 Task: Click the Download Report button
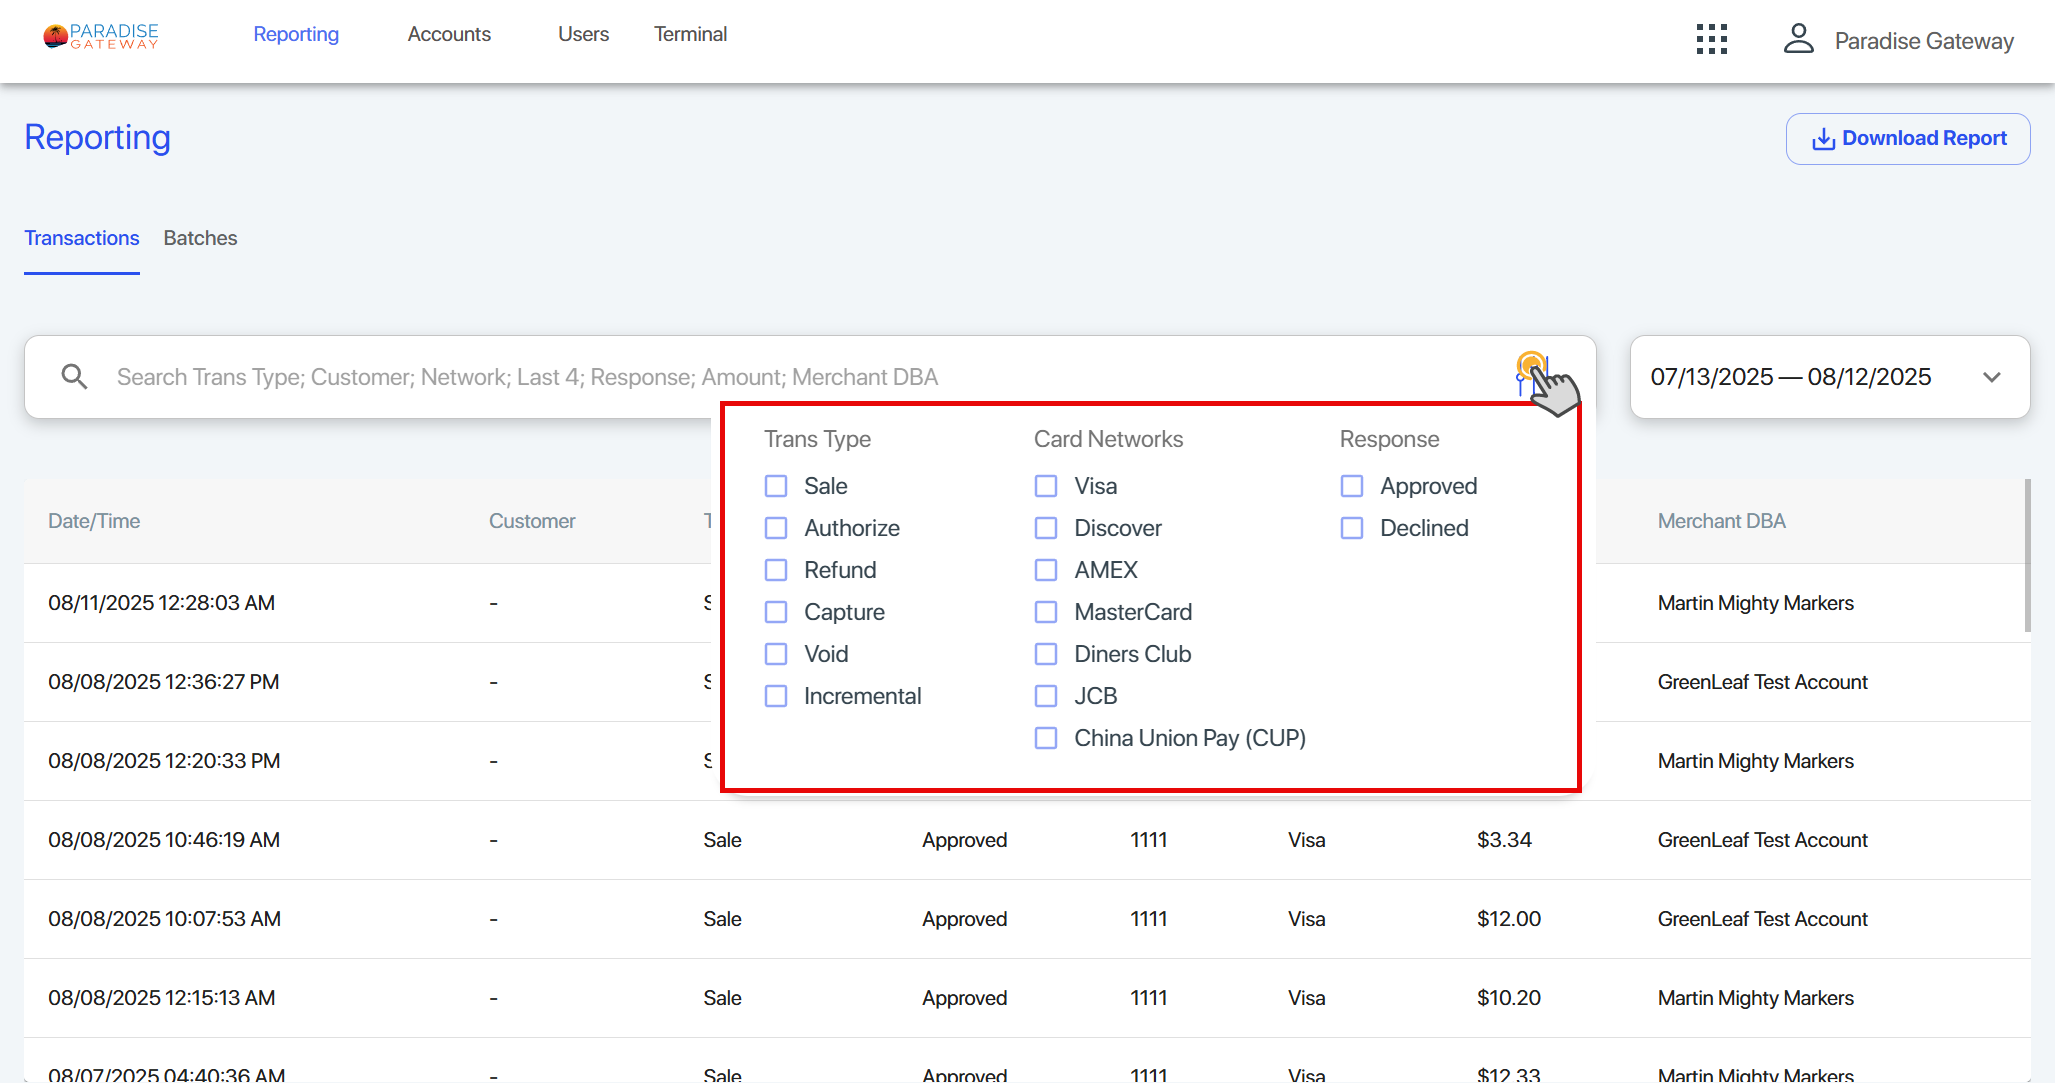click(x=1908, y=139)
